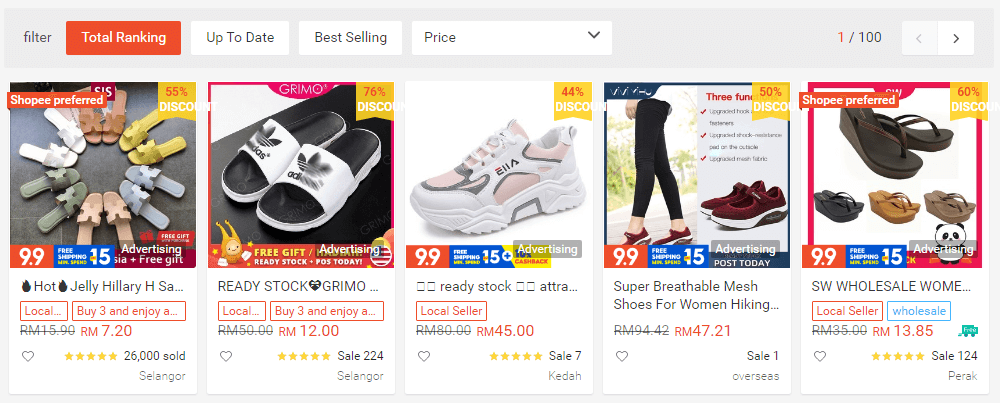Screen dimensions: 1000x403
Task: Click heart icon on SW Wholesale listing
Action: 820,356
